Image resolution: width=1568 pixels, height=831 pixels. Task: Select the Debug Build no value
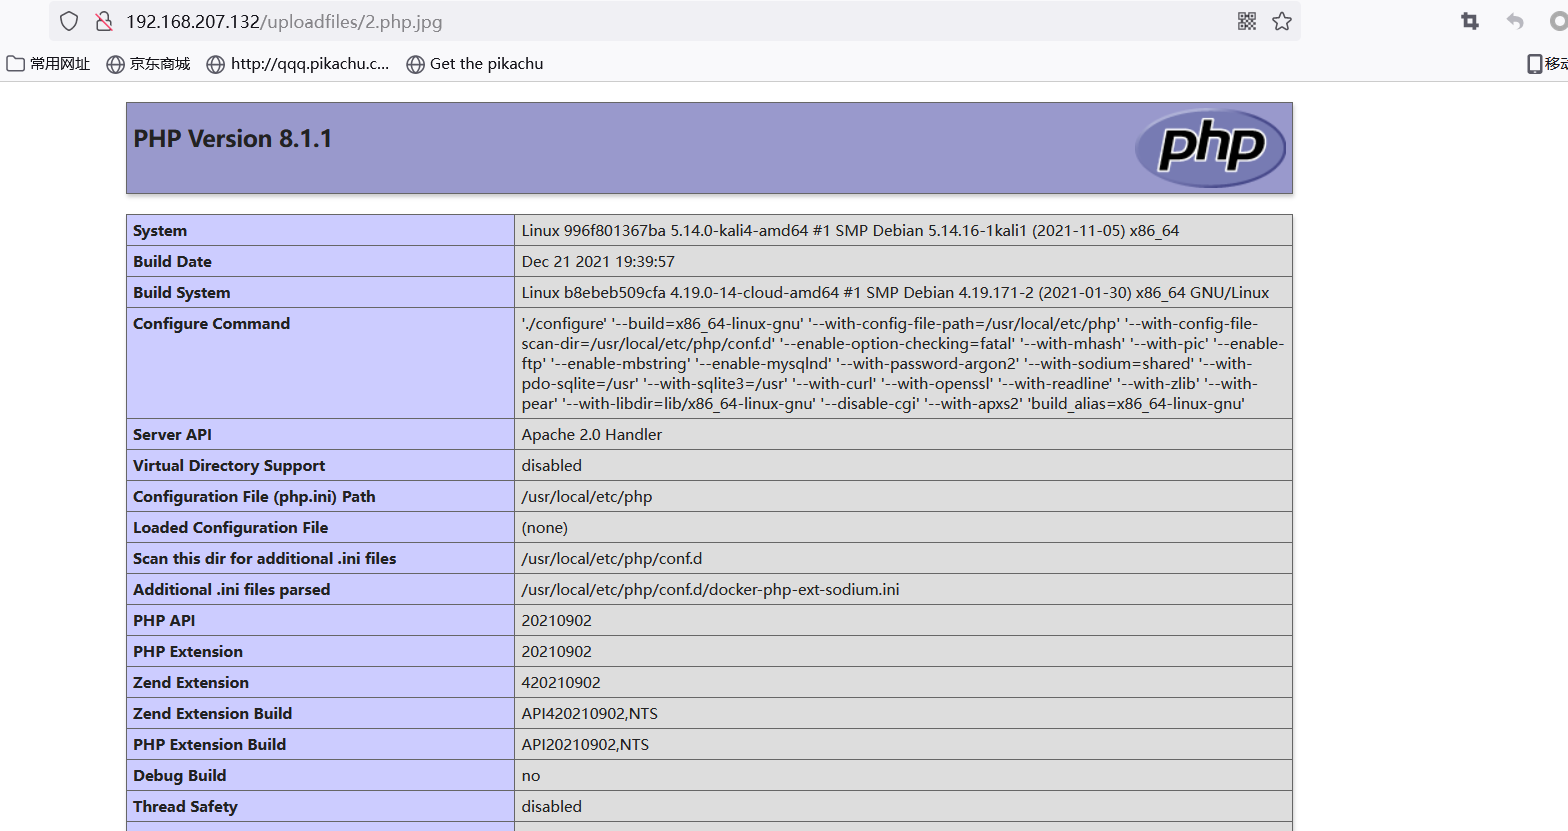point(531,776)
